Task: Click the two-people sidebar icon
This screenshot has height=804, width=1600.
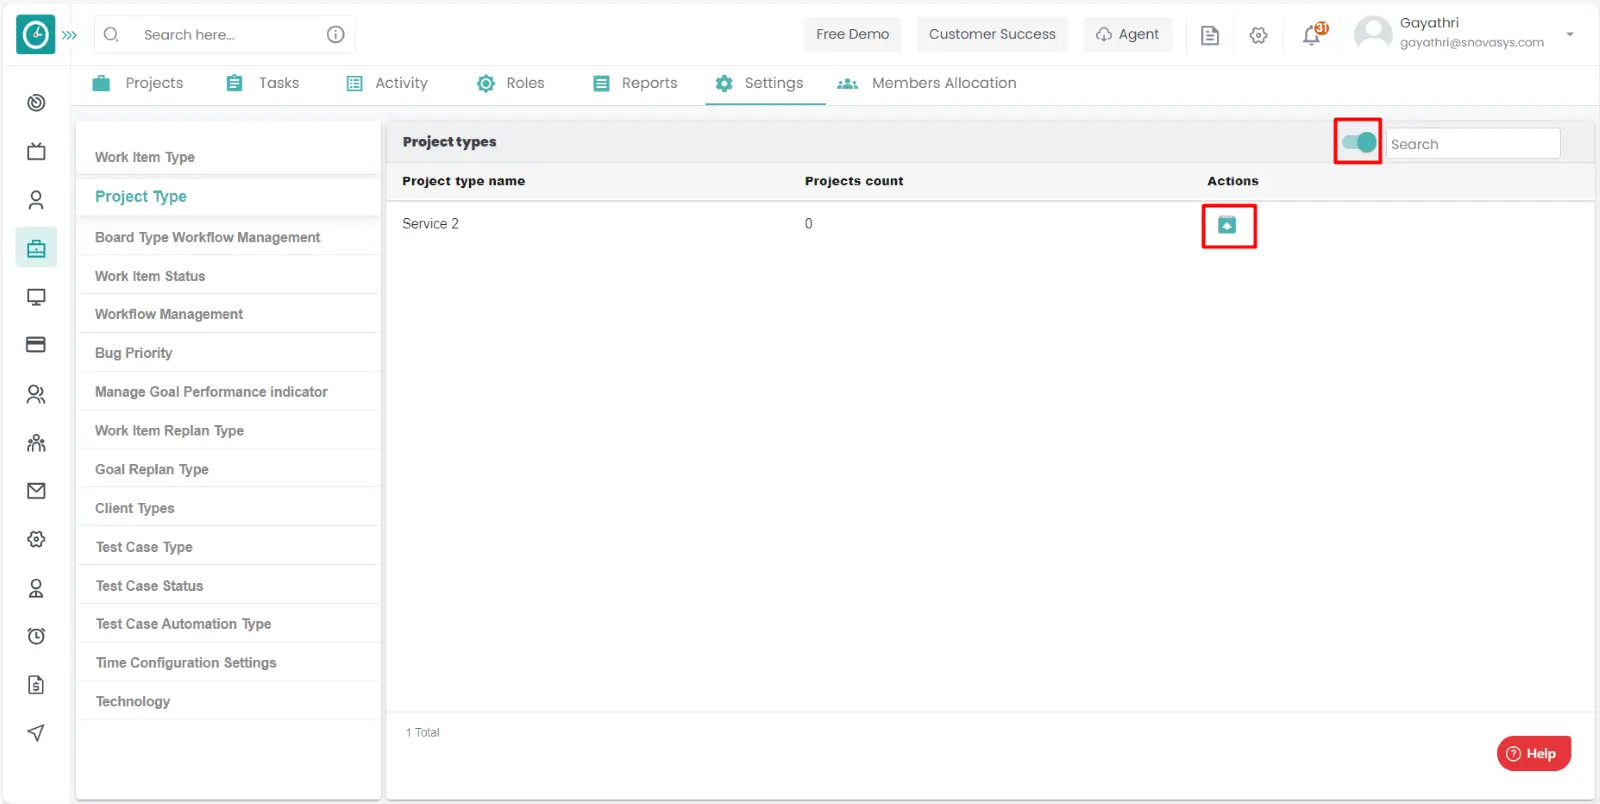Action: [36, 394]
